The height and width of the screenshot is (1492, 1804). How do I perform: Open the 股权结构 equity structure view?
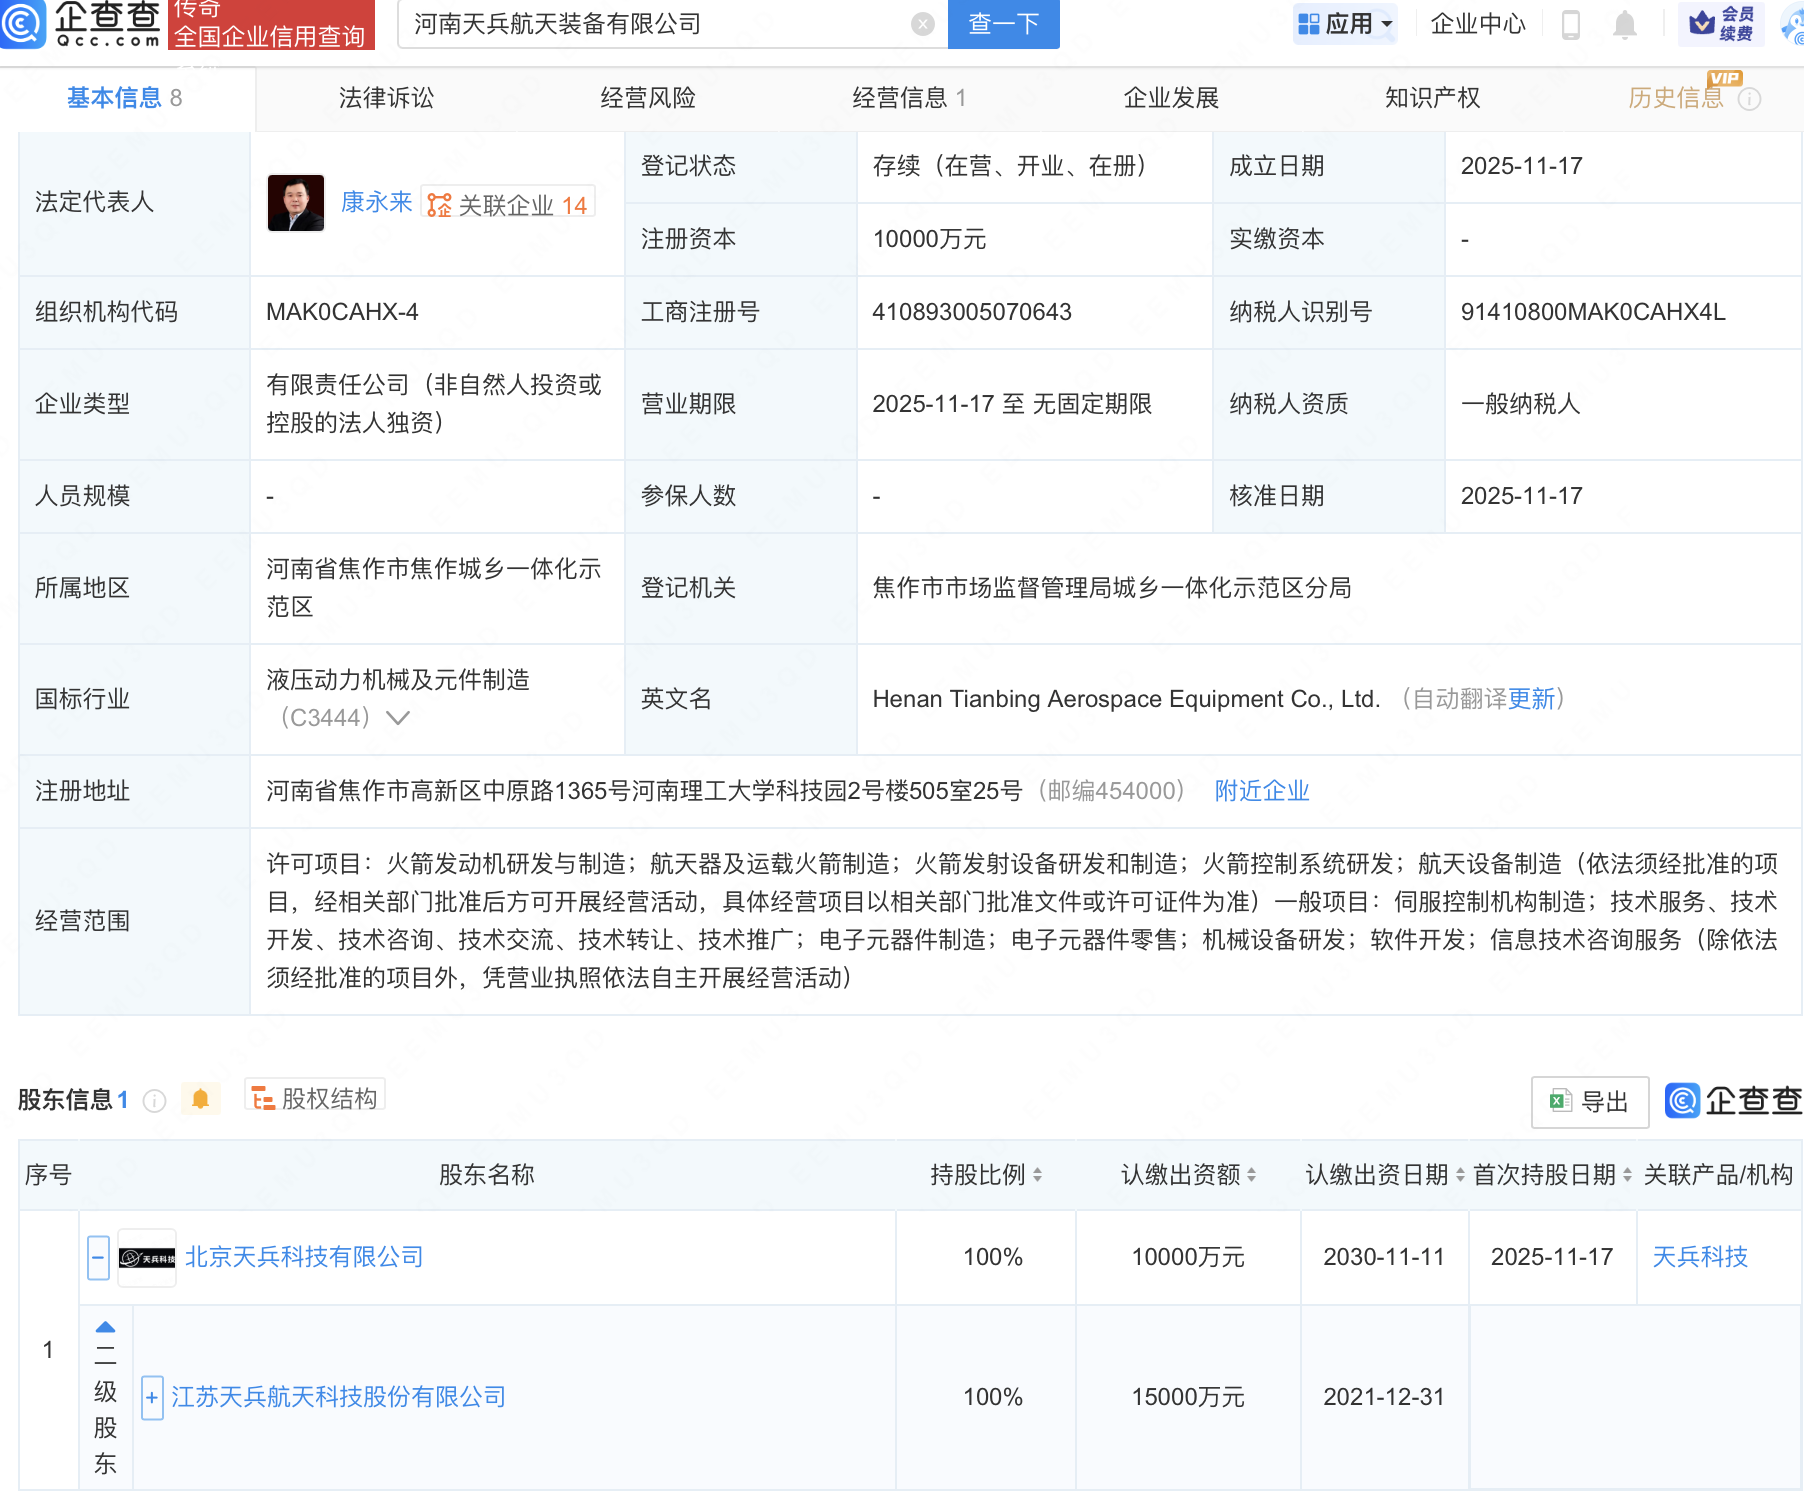(x=315, y=1096)
